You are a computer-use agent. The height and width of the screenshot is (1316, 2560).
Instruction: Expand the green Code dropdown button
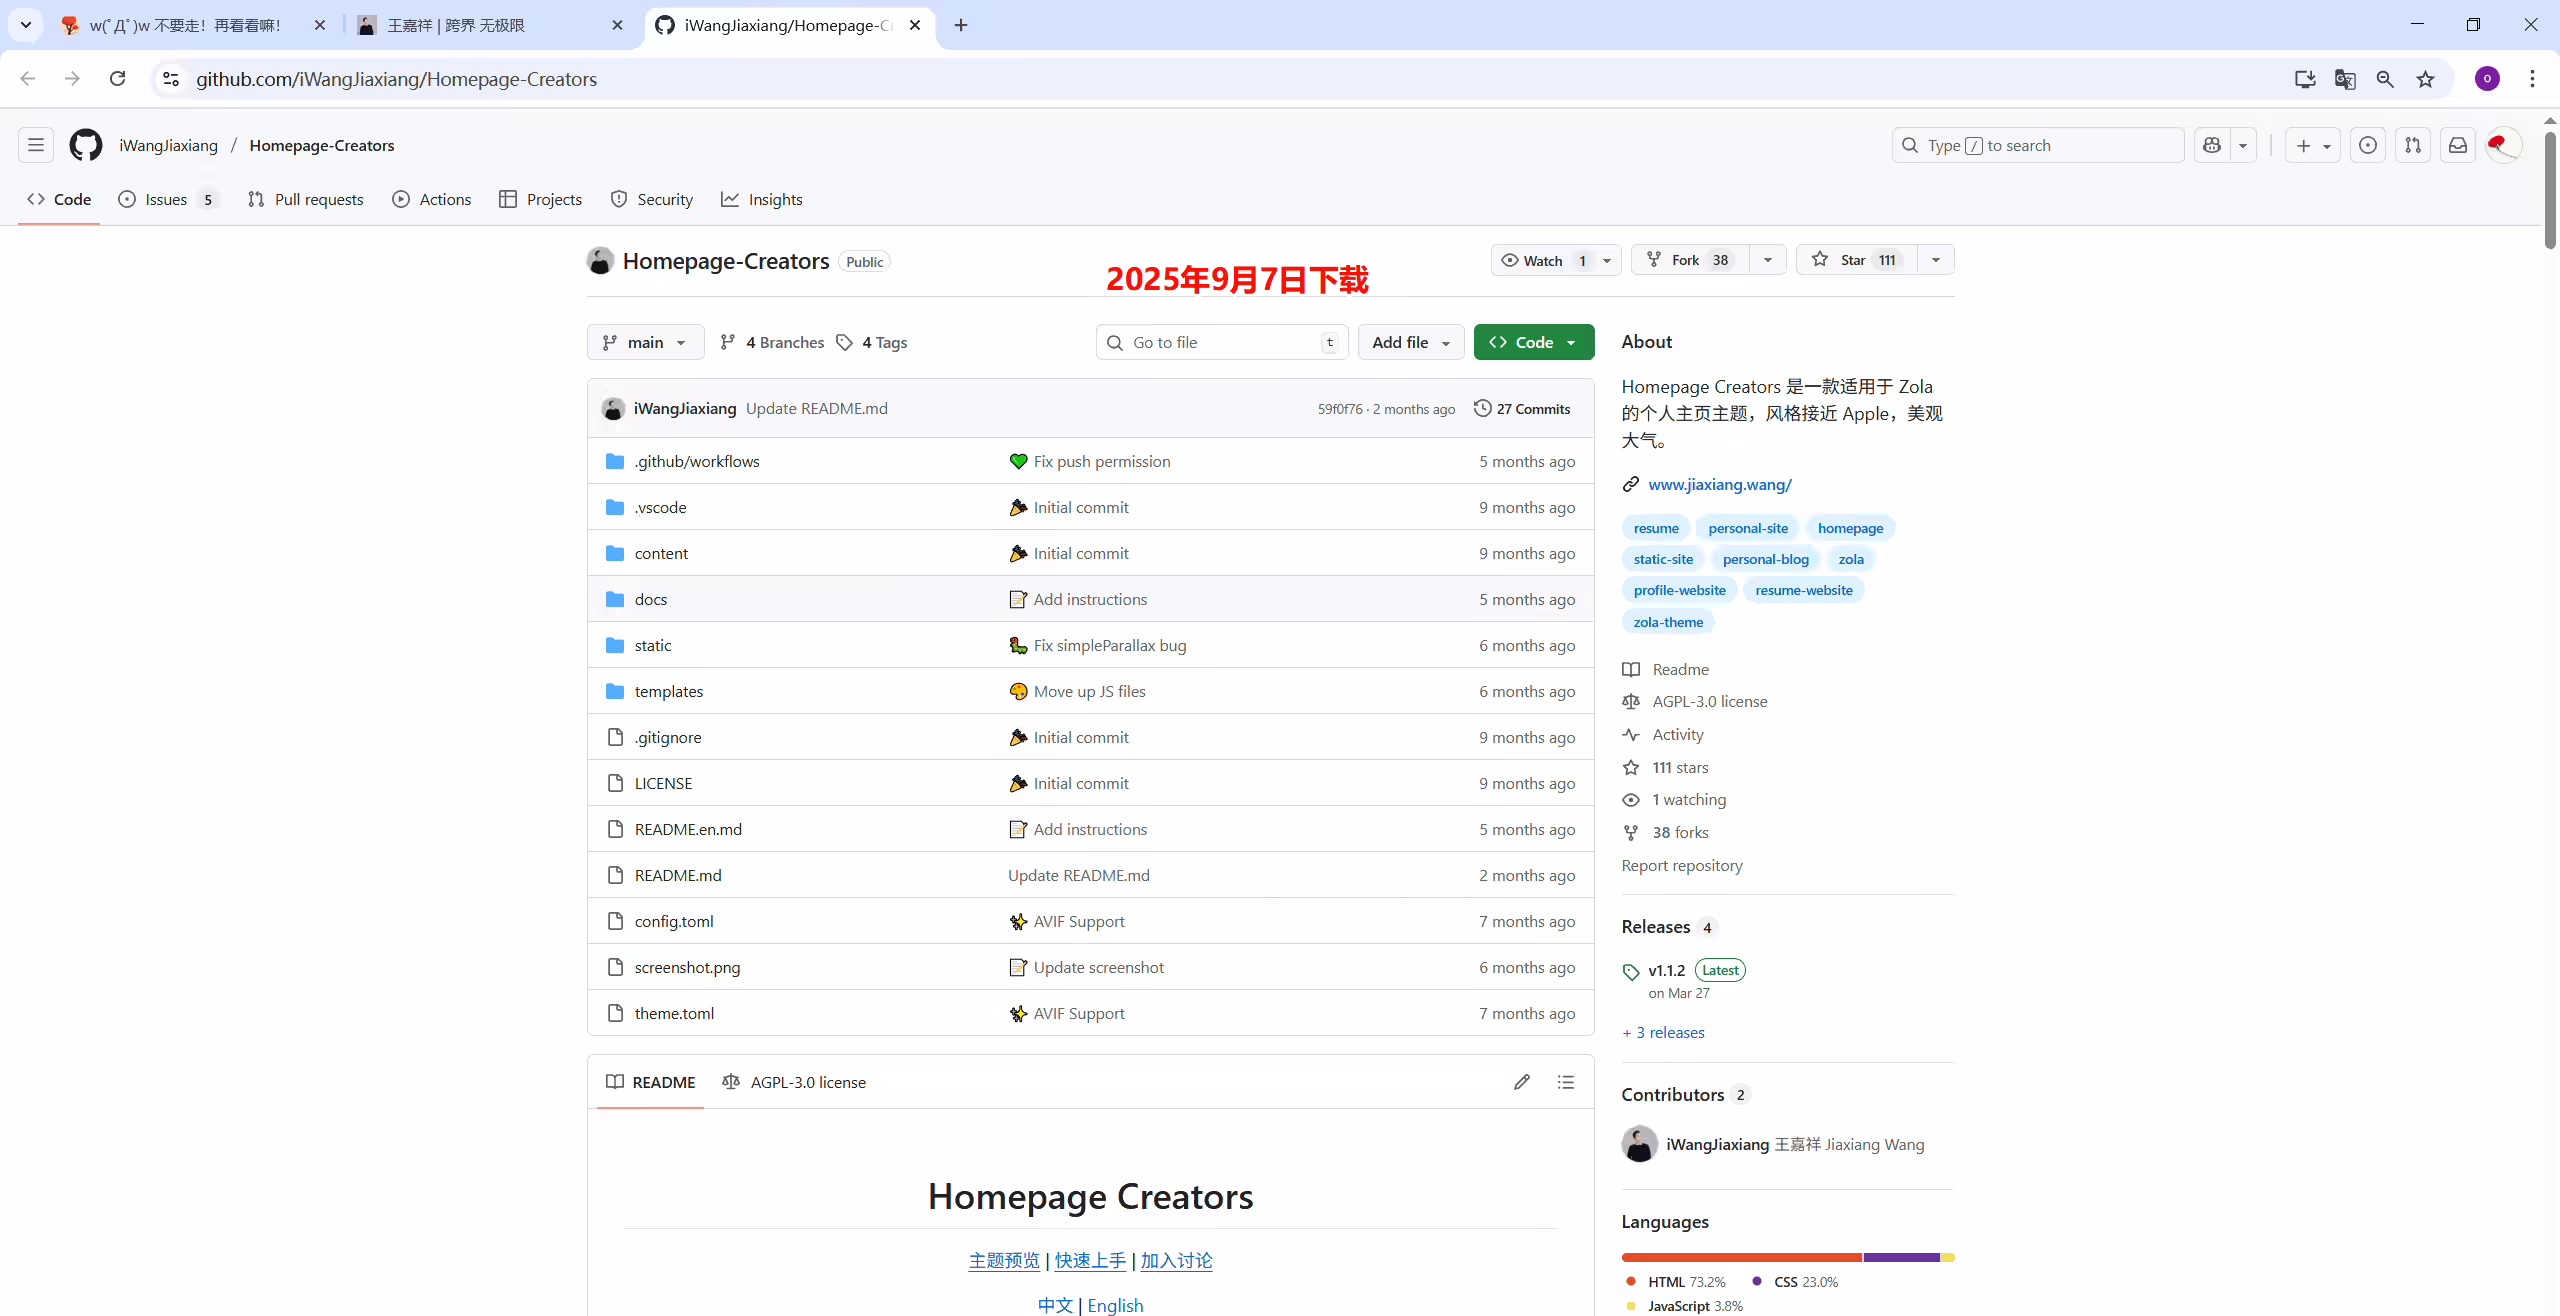point(1534,342)
